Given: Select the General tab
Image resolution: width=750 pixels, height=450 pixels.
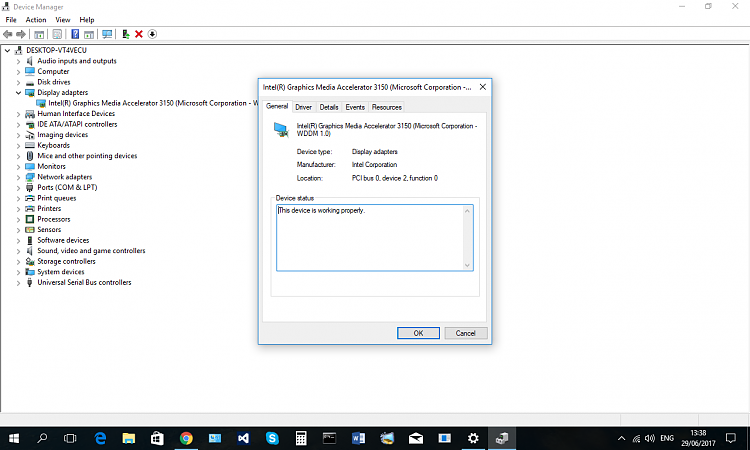Looking at the screenshot, I should pos(277,106).
